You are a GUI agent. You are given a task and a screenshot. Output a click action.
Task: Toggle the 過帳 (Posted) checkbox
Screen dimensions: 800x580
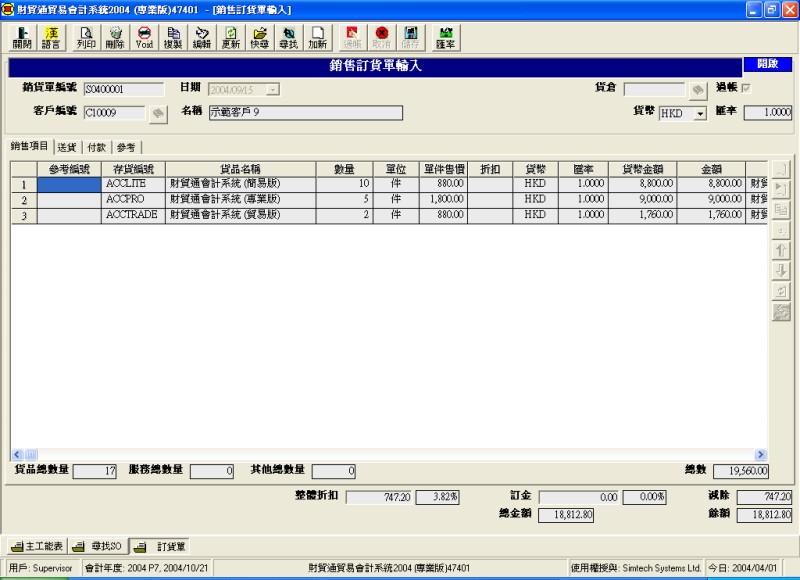click(x=745, y=89)
